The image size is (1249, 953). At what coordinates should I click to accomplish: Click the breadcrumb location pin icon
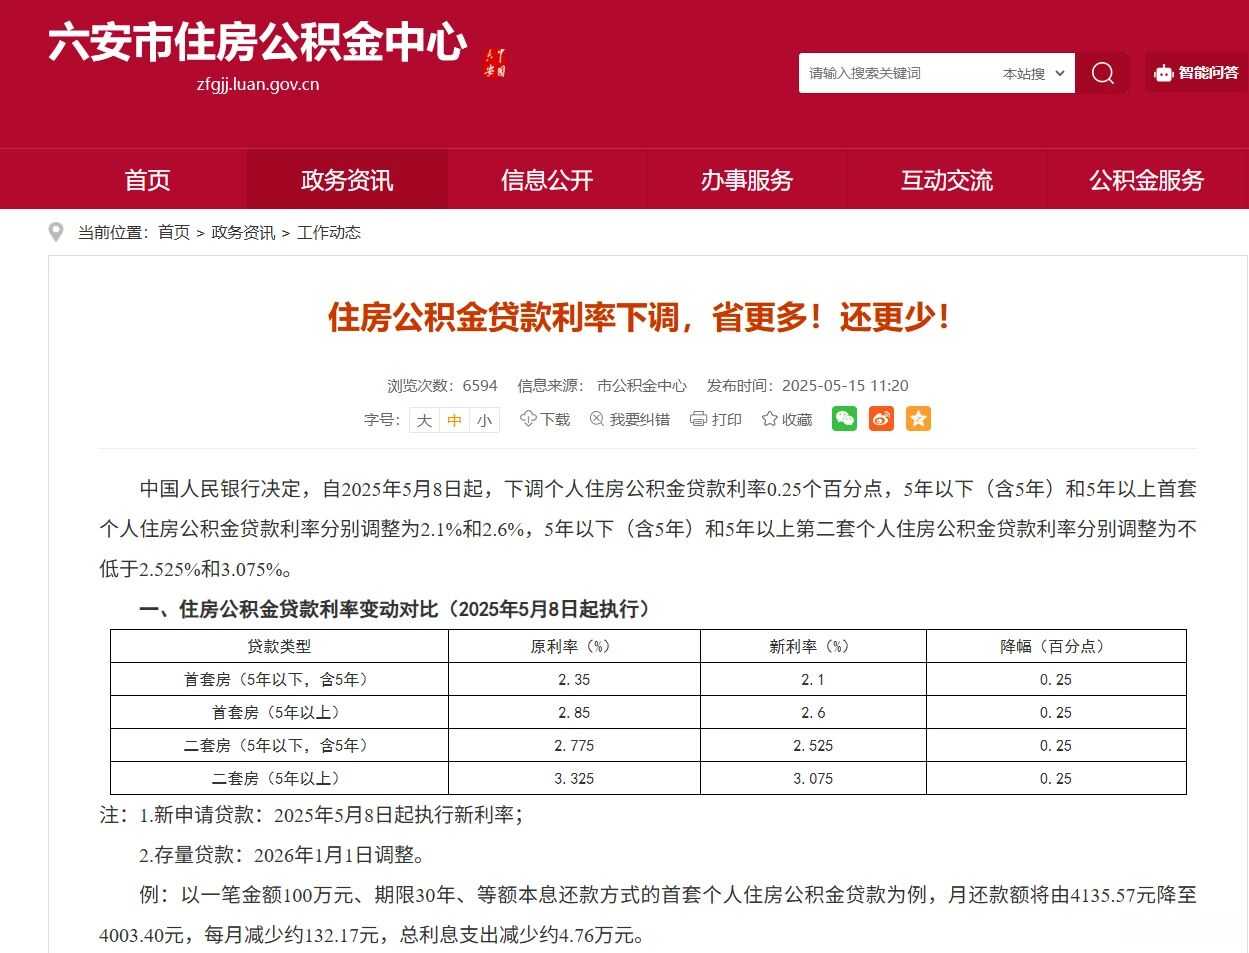tap(56, 232)
